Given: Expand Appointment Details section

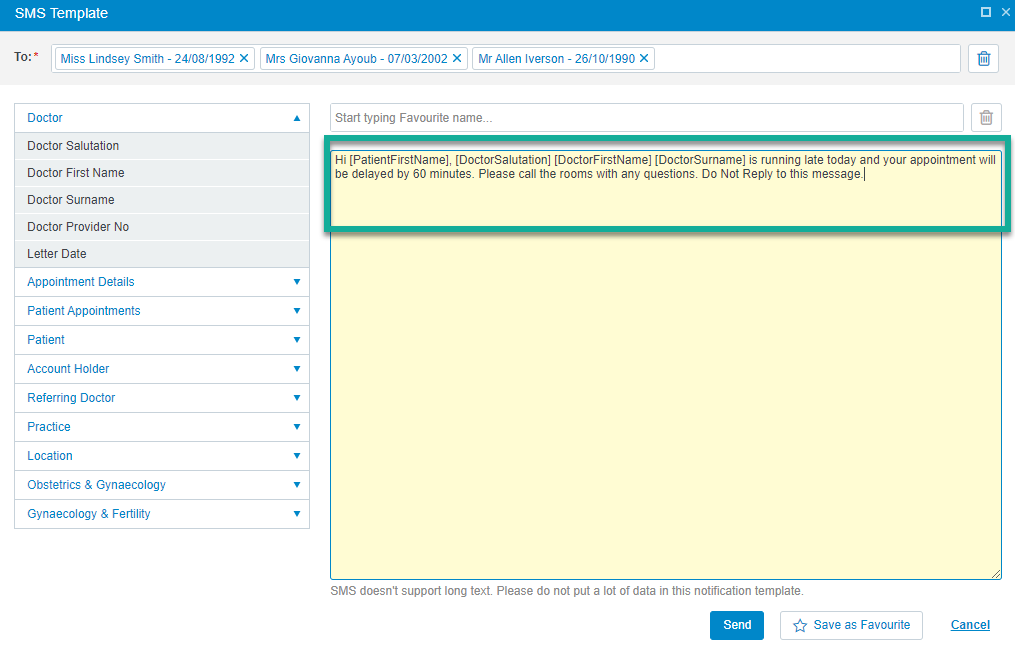Looking at the screenshot, I should (x=162, y=282).
